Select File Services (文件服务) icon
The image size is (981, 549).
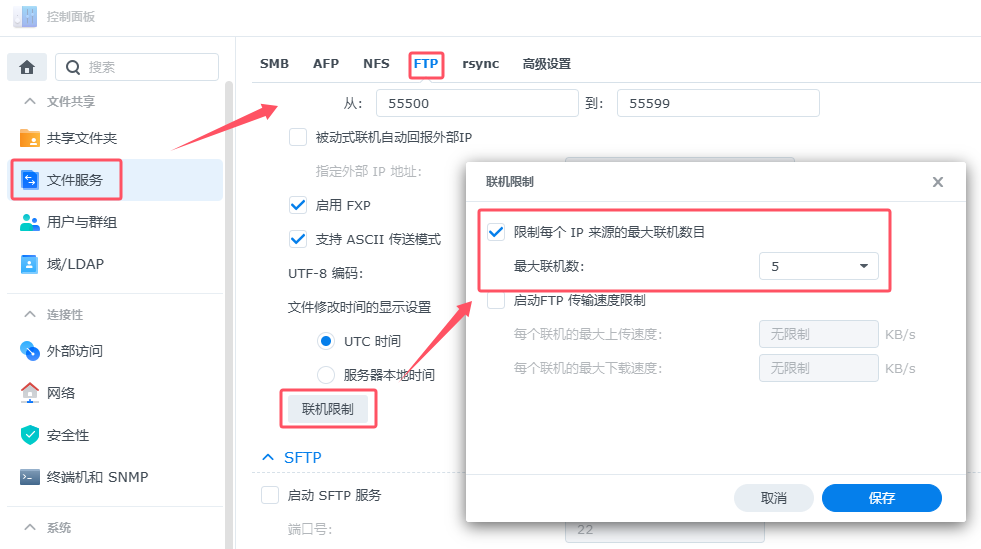click(30, 180)
